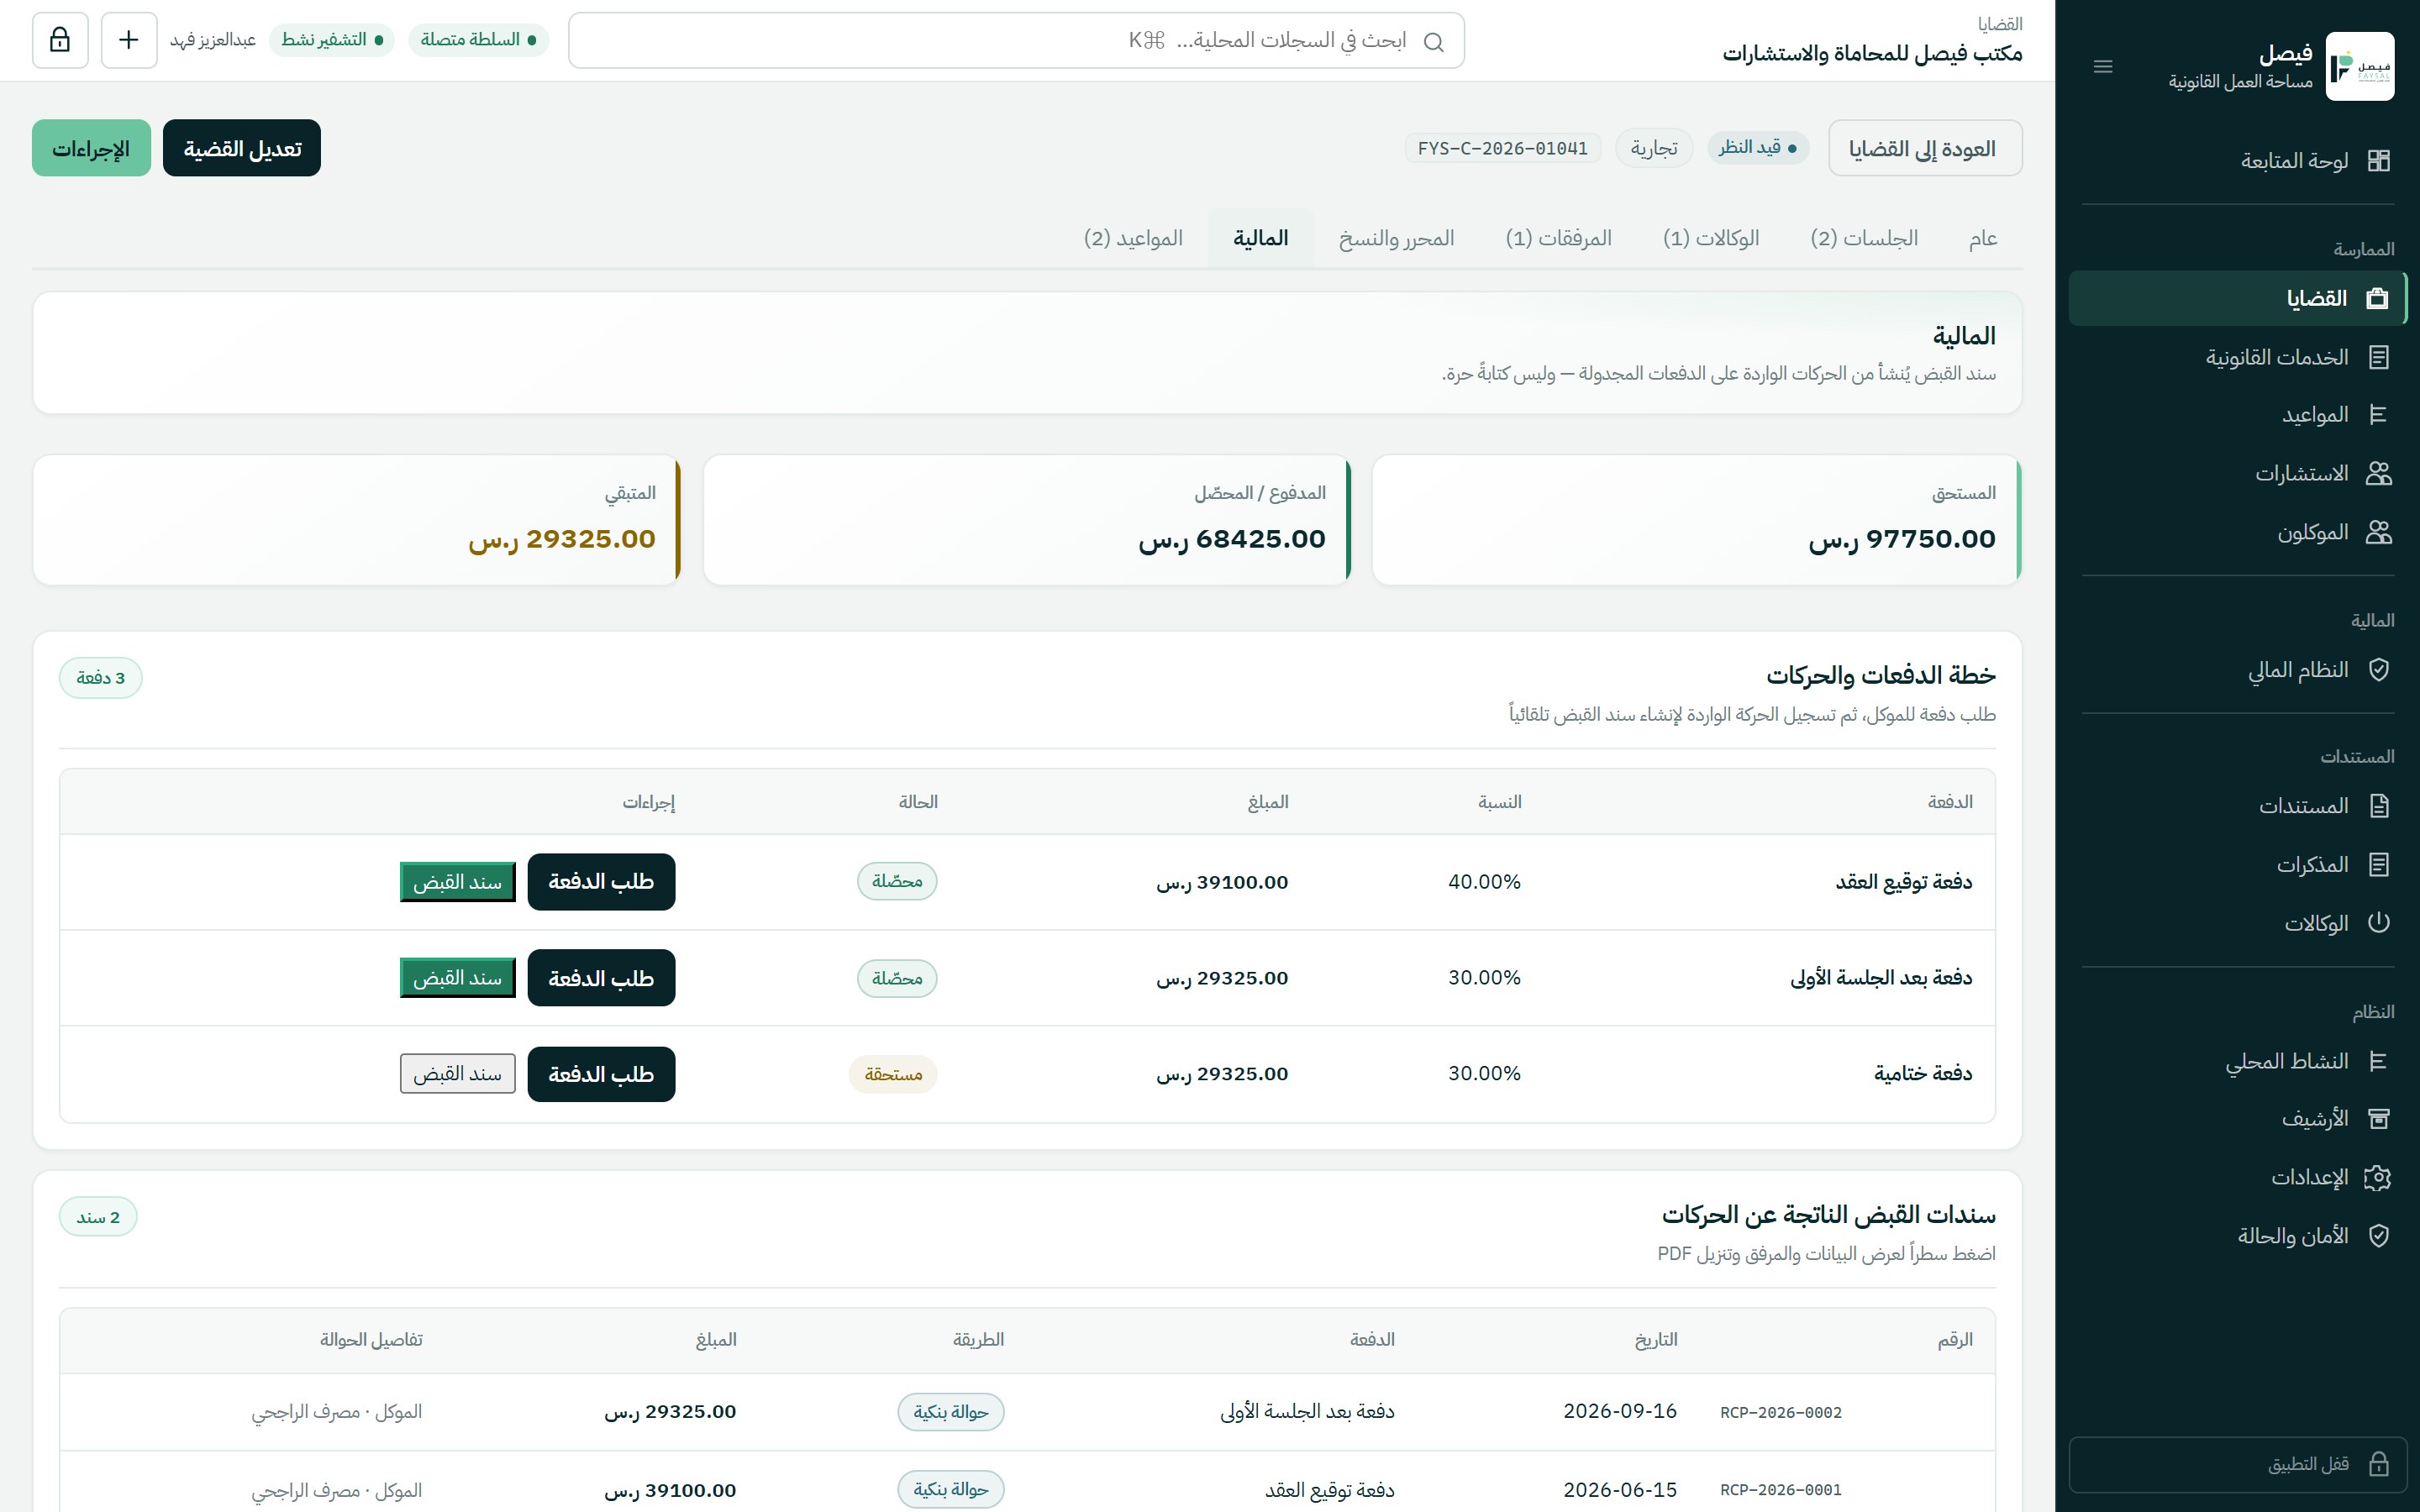Click the تجارية category badge
This screenshot has width=2420, height=1512.
[x=1654, y=148]
